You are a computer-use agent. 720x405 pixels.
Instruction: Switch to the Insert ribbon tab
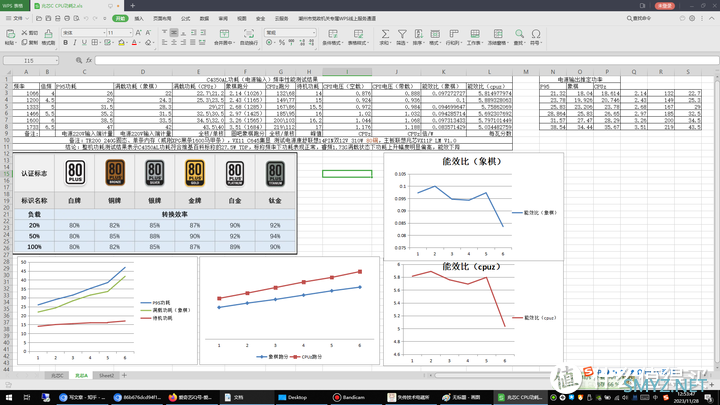(139, 18)
